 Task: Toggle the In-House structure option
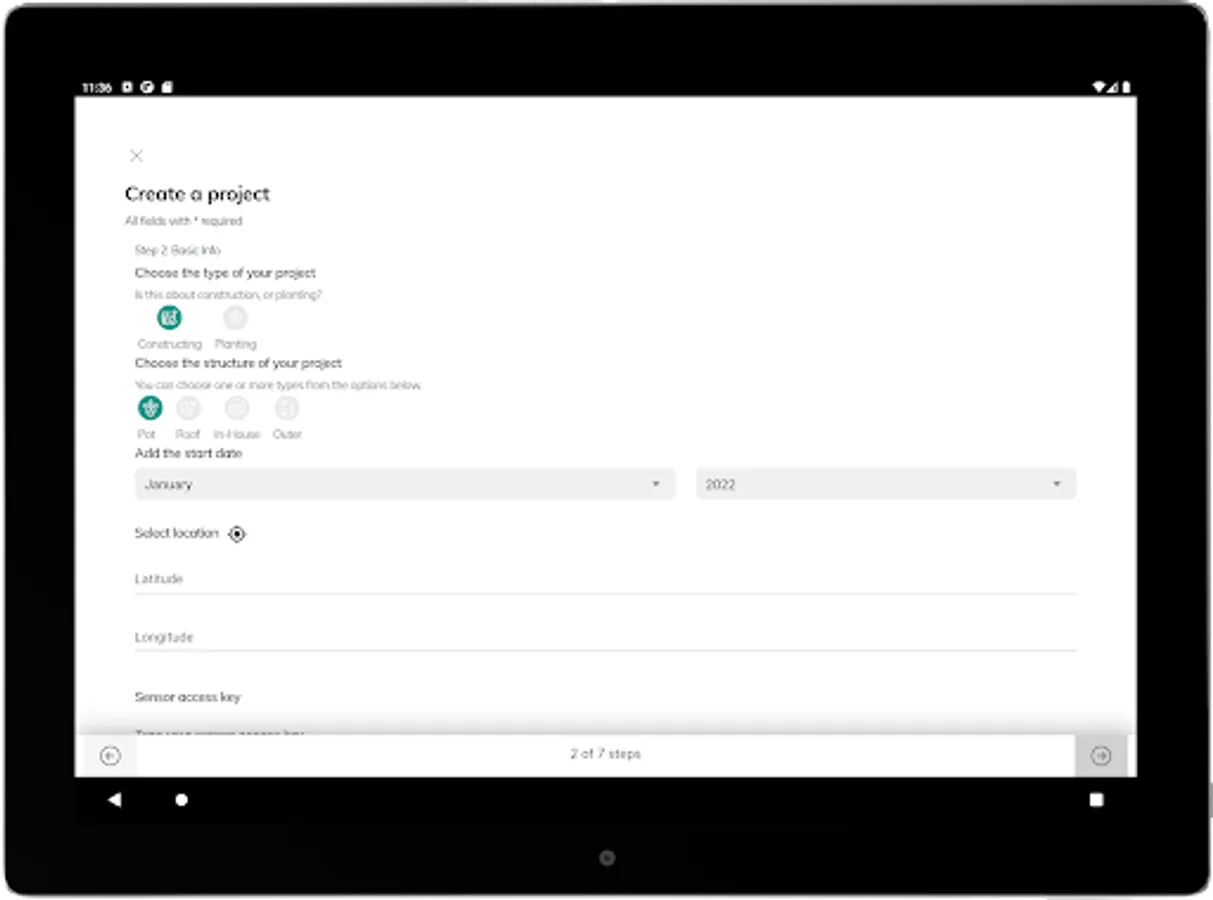point(236,408)
